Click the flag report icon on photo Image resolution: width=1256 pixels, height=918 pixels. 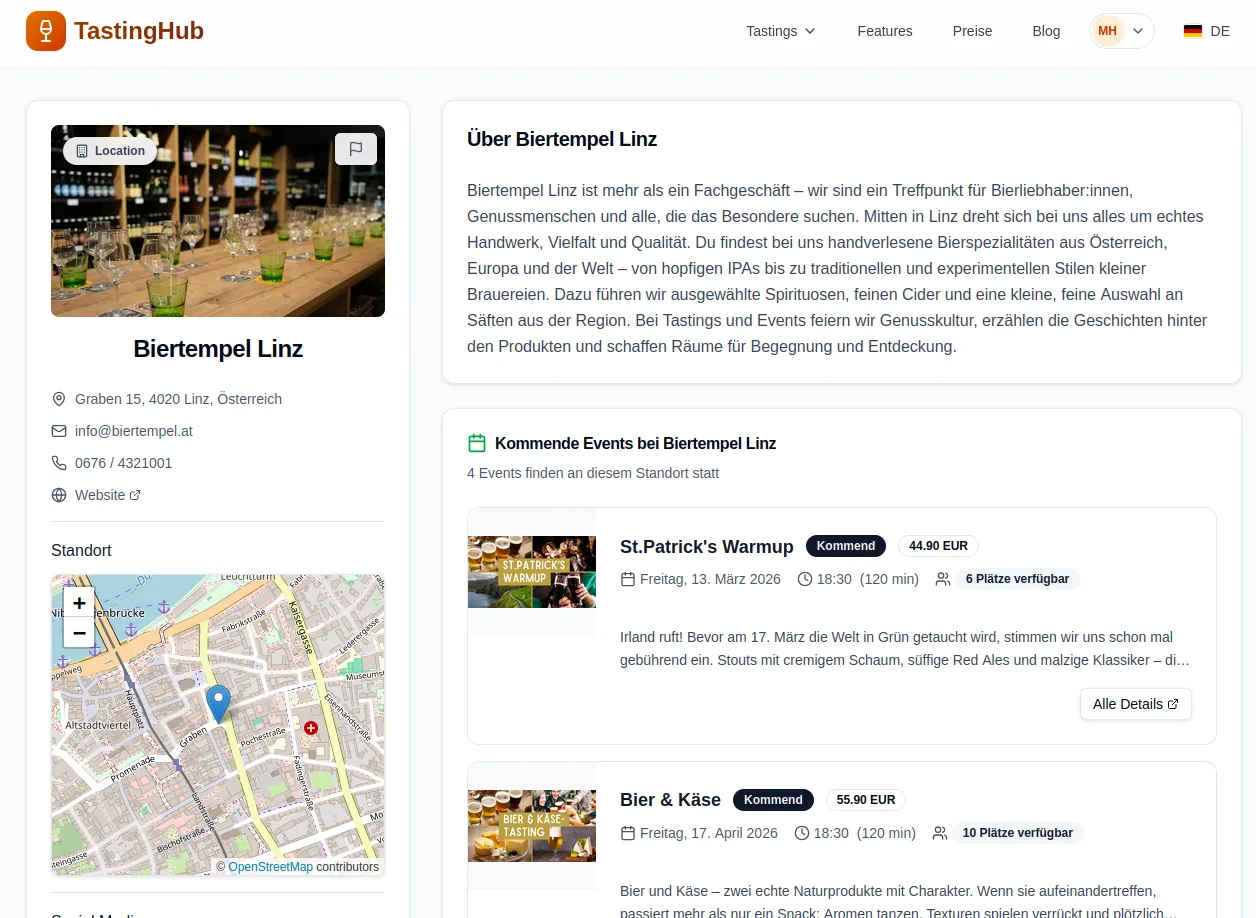pos(355,149)
